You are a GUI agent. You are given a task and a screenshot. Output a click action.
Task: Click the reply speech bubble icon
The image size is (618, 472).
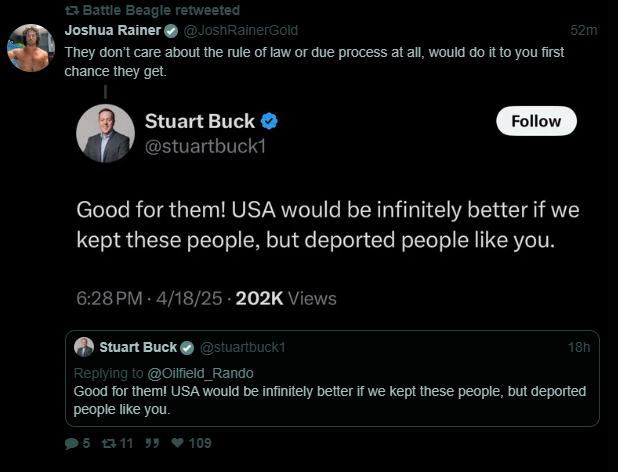pyautogui.click(x=71, y=443)
